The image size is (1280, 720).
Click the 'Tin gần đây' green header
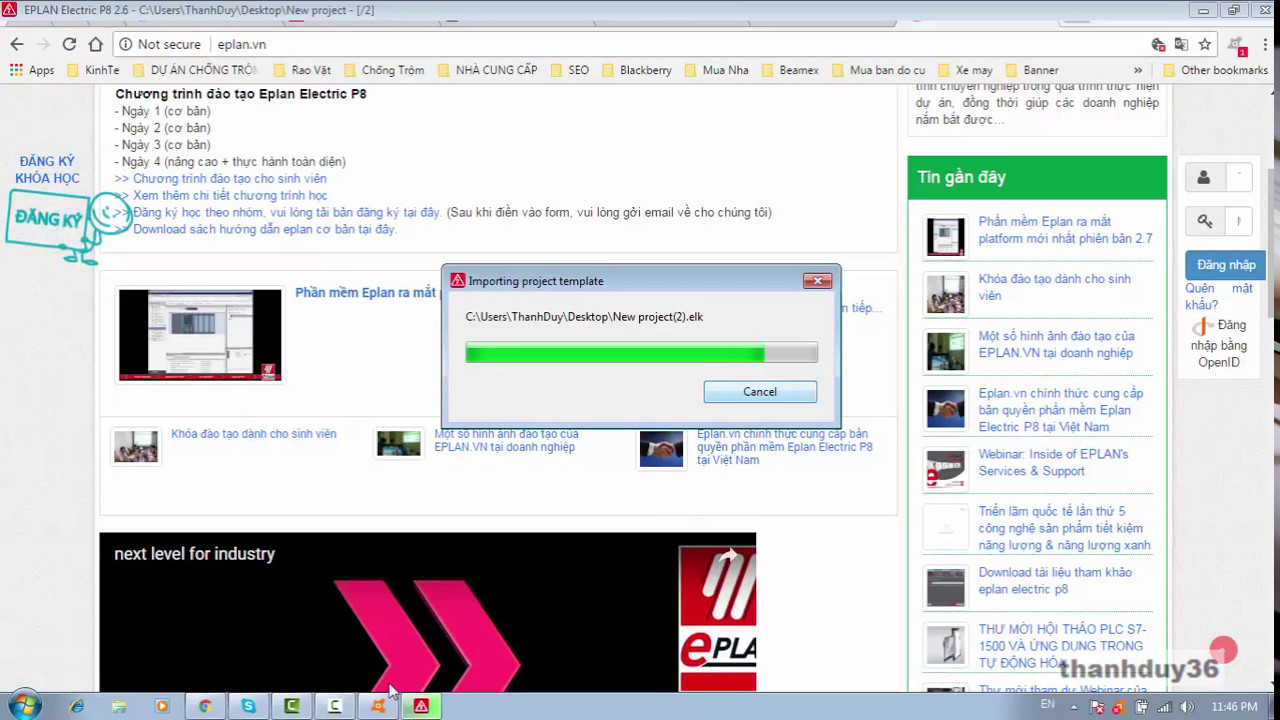click(x=1037, y=177)
